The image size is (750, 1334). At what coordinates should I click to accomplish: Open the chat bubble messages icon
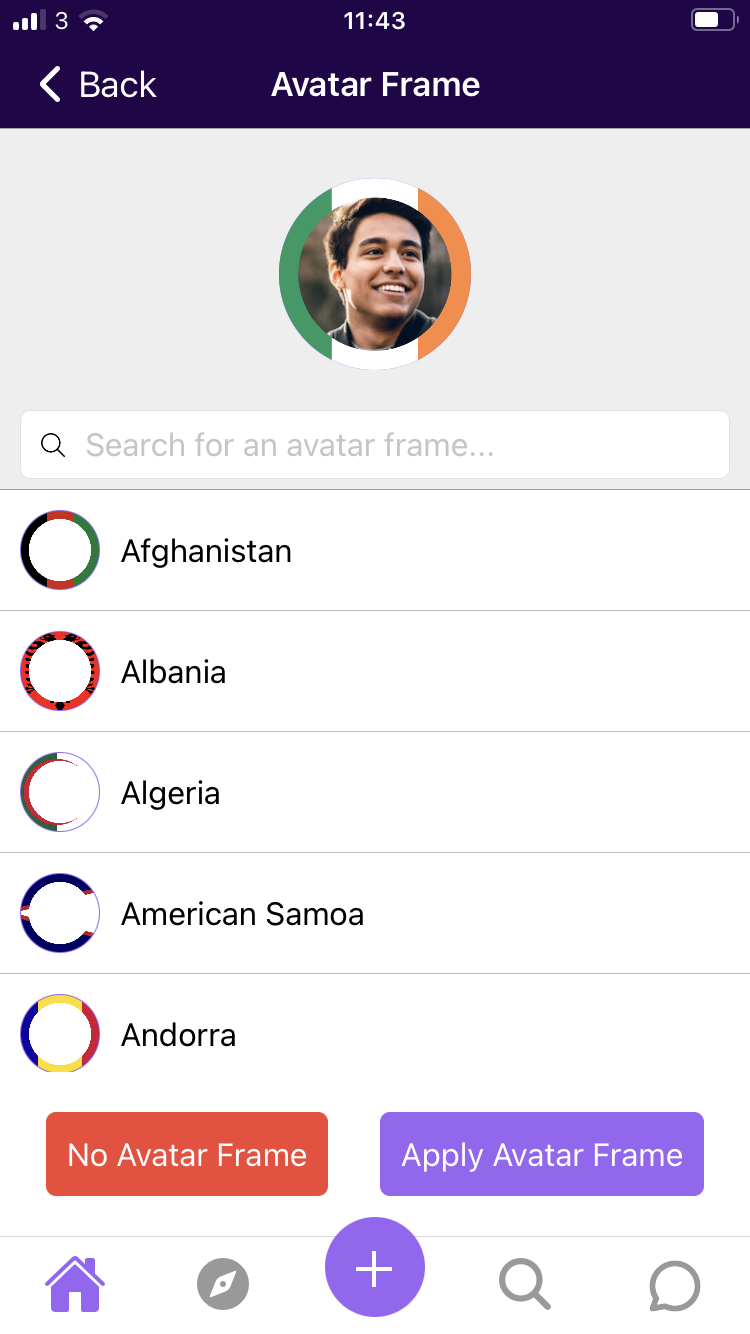tap(674, 1285)
